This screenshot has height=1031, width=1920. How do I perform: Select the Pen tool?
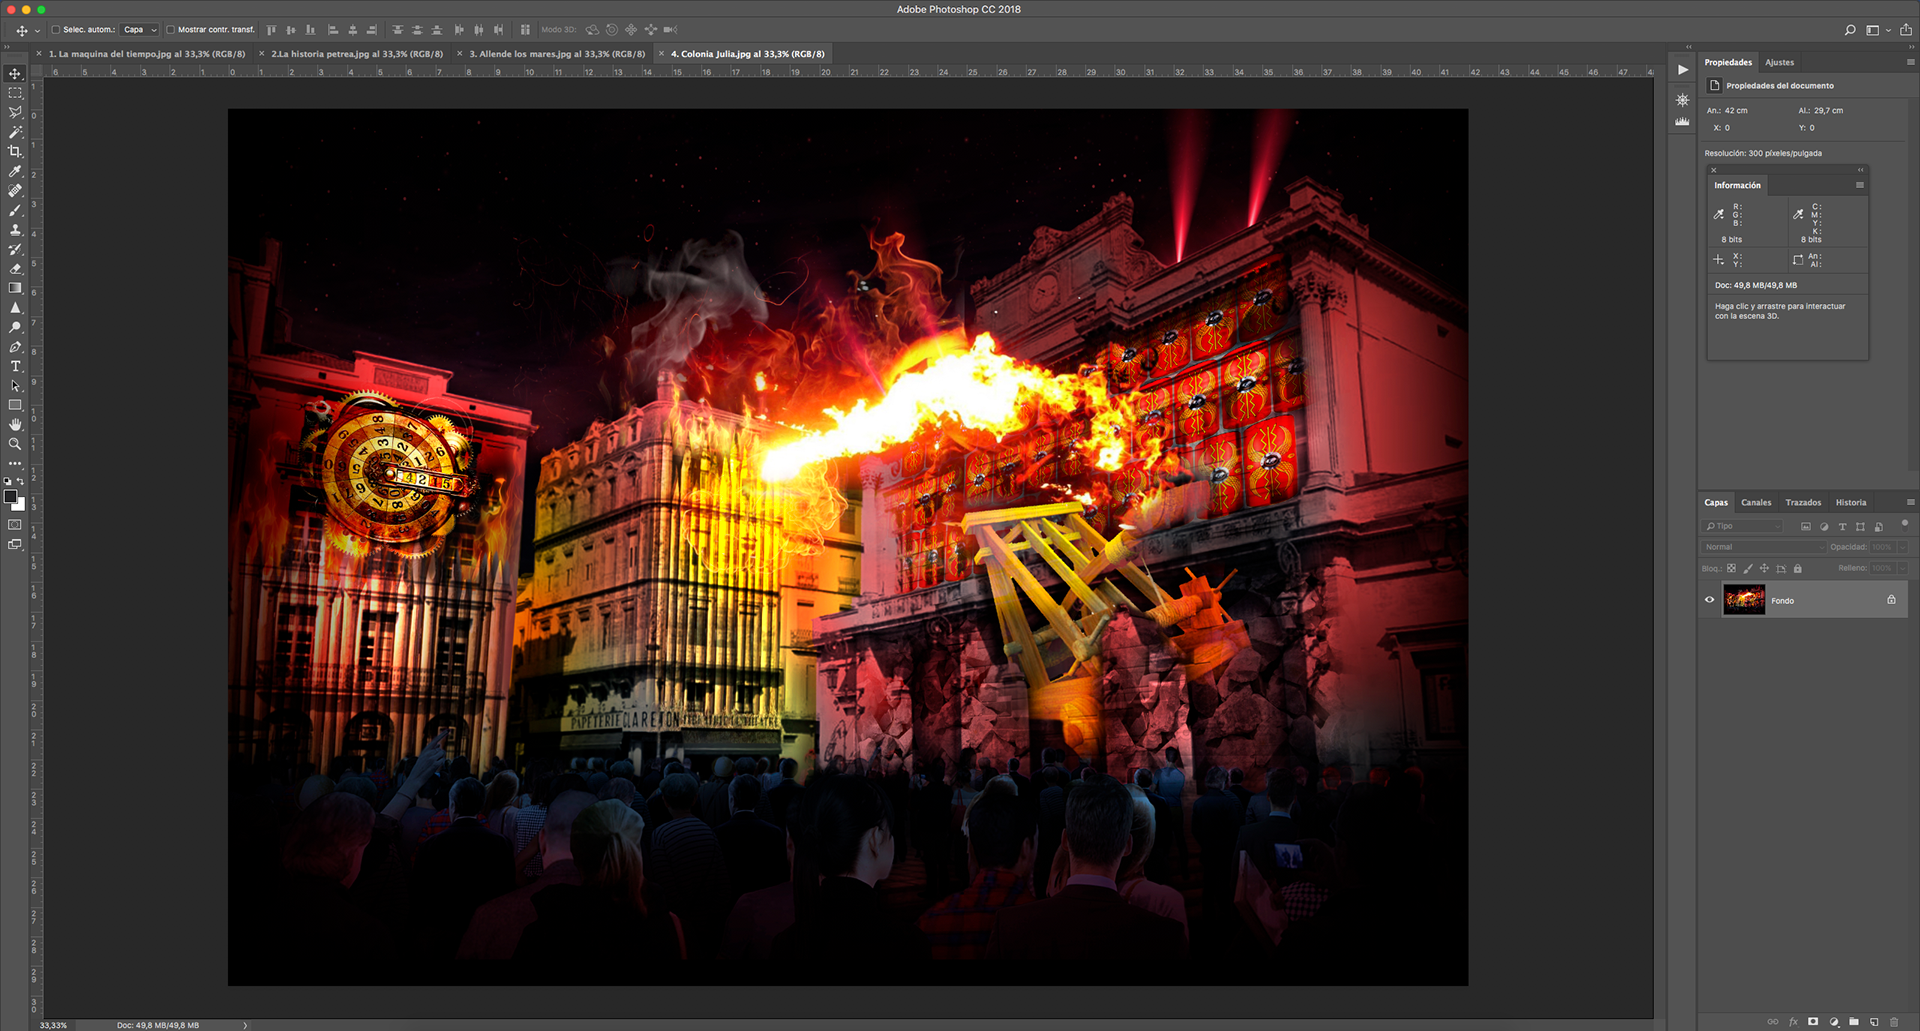[15, 347]
